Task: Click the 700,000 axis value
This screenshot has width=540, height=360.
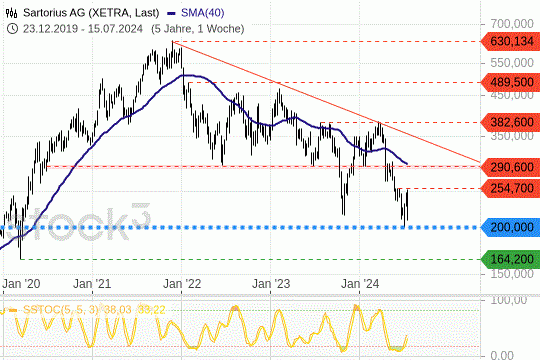Action: click(x=512, y=24)
